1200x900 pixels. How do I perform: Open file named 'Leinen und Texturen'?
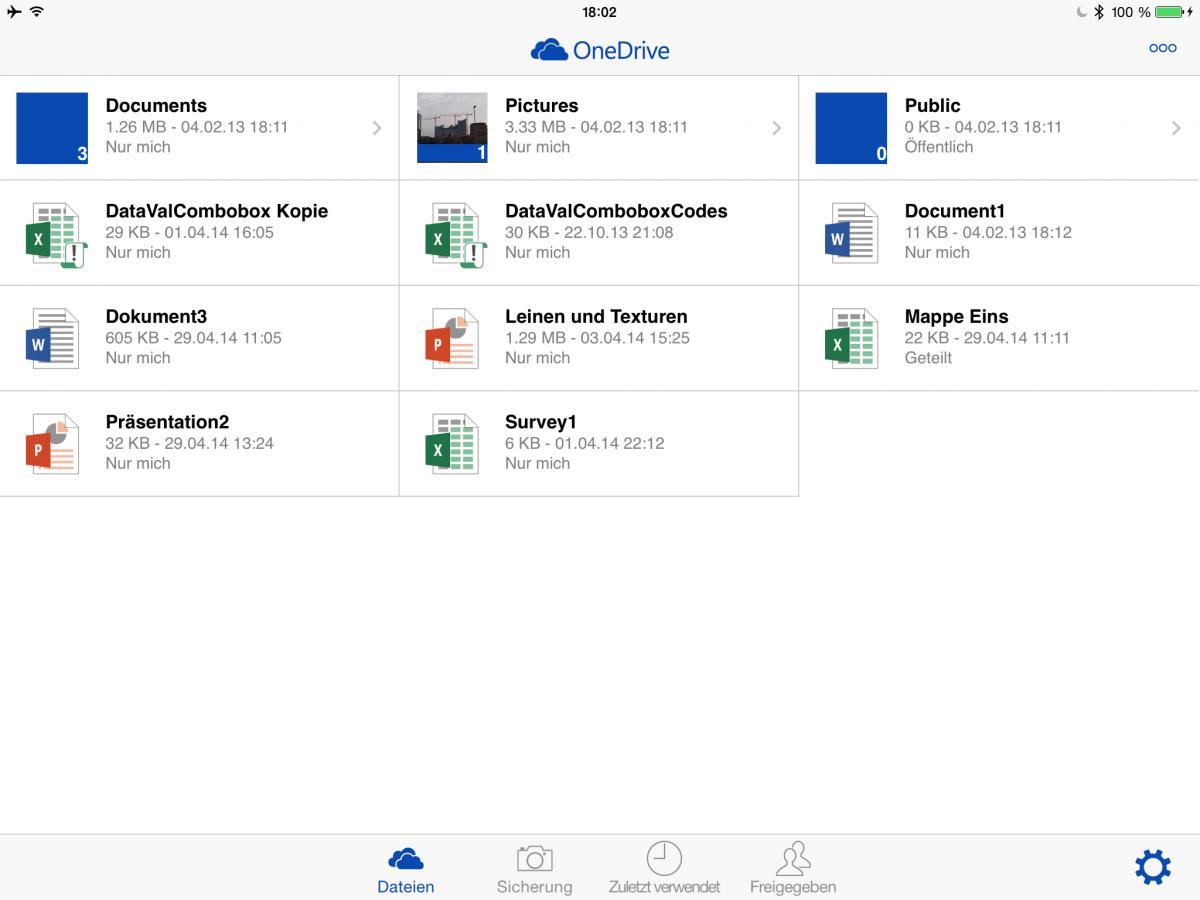(596, 316)
